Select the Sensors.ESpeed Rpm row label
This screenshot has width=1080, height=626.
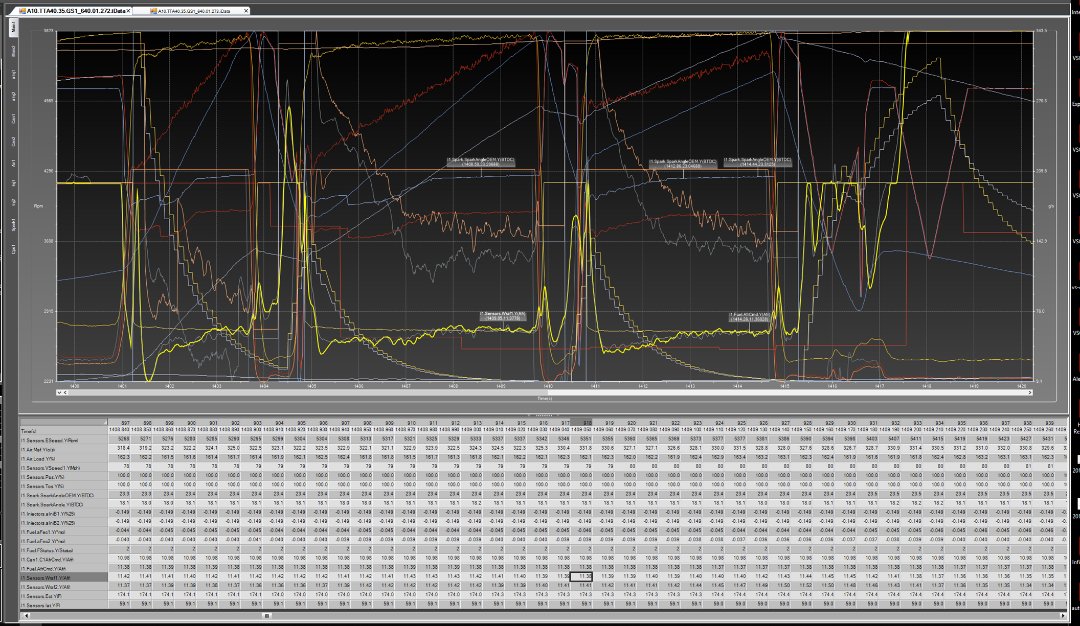click(x=63, y=440)
